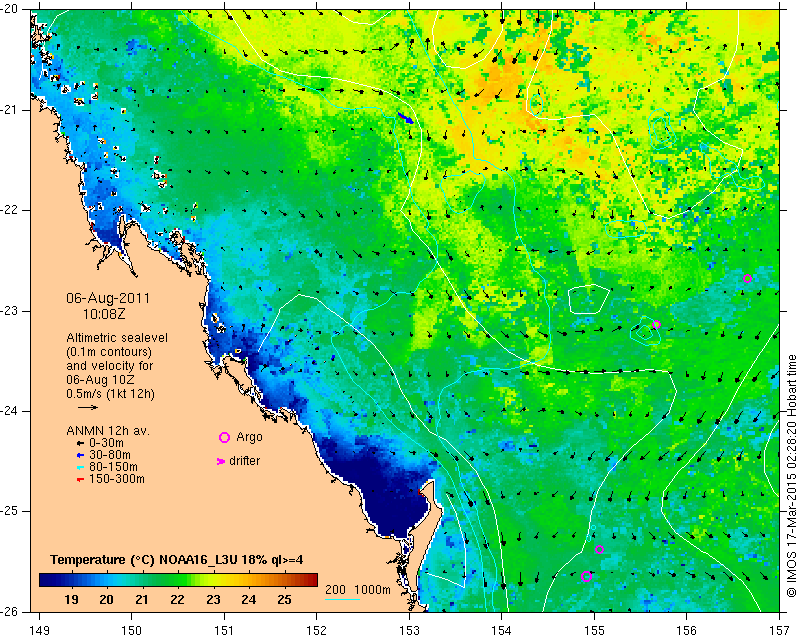This screenshot has height=640, width=800.
Task: Click the cyan 200m contour legend line
Action: 343,599
